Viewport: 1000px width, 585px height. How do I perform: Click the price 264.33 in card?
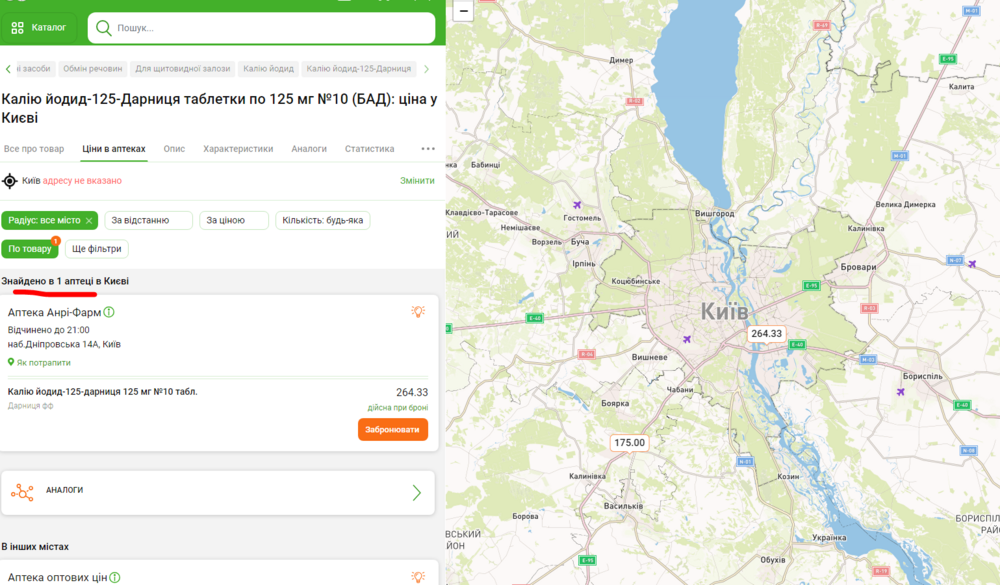pyautogui.click(x=412, y=392)
